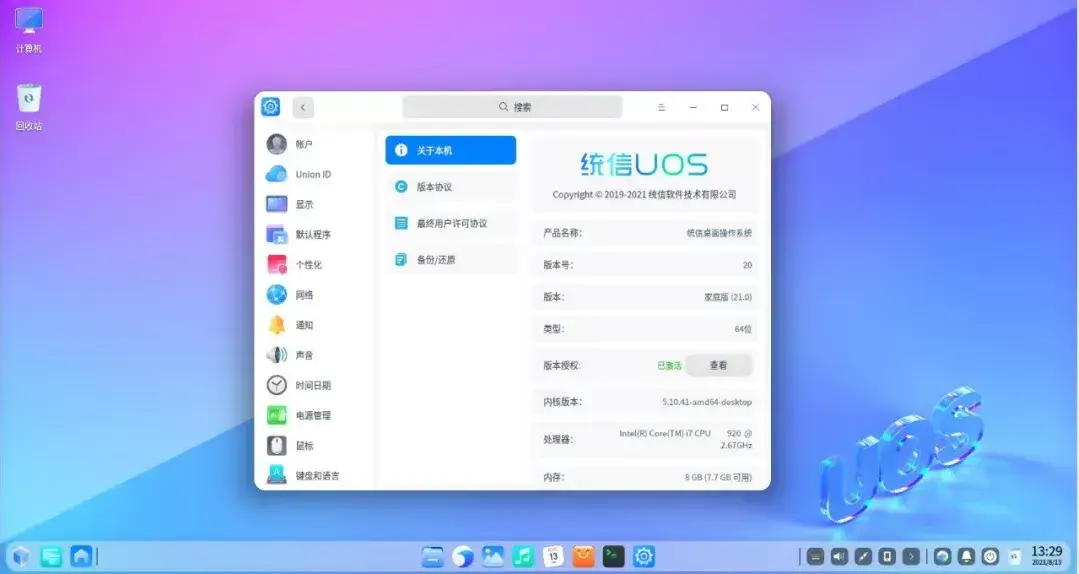Image resolution: width=1079 pixels, height=574 pixels.
Task: Open the 网络 network settings
Action: (x=290, y=295)
